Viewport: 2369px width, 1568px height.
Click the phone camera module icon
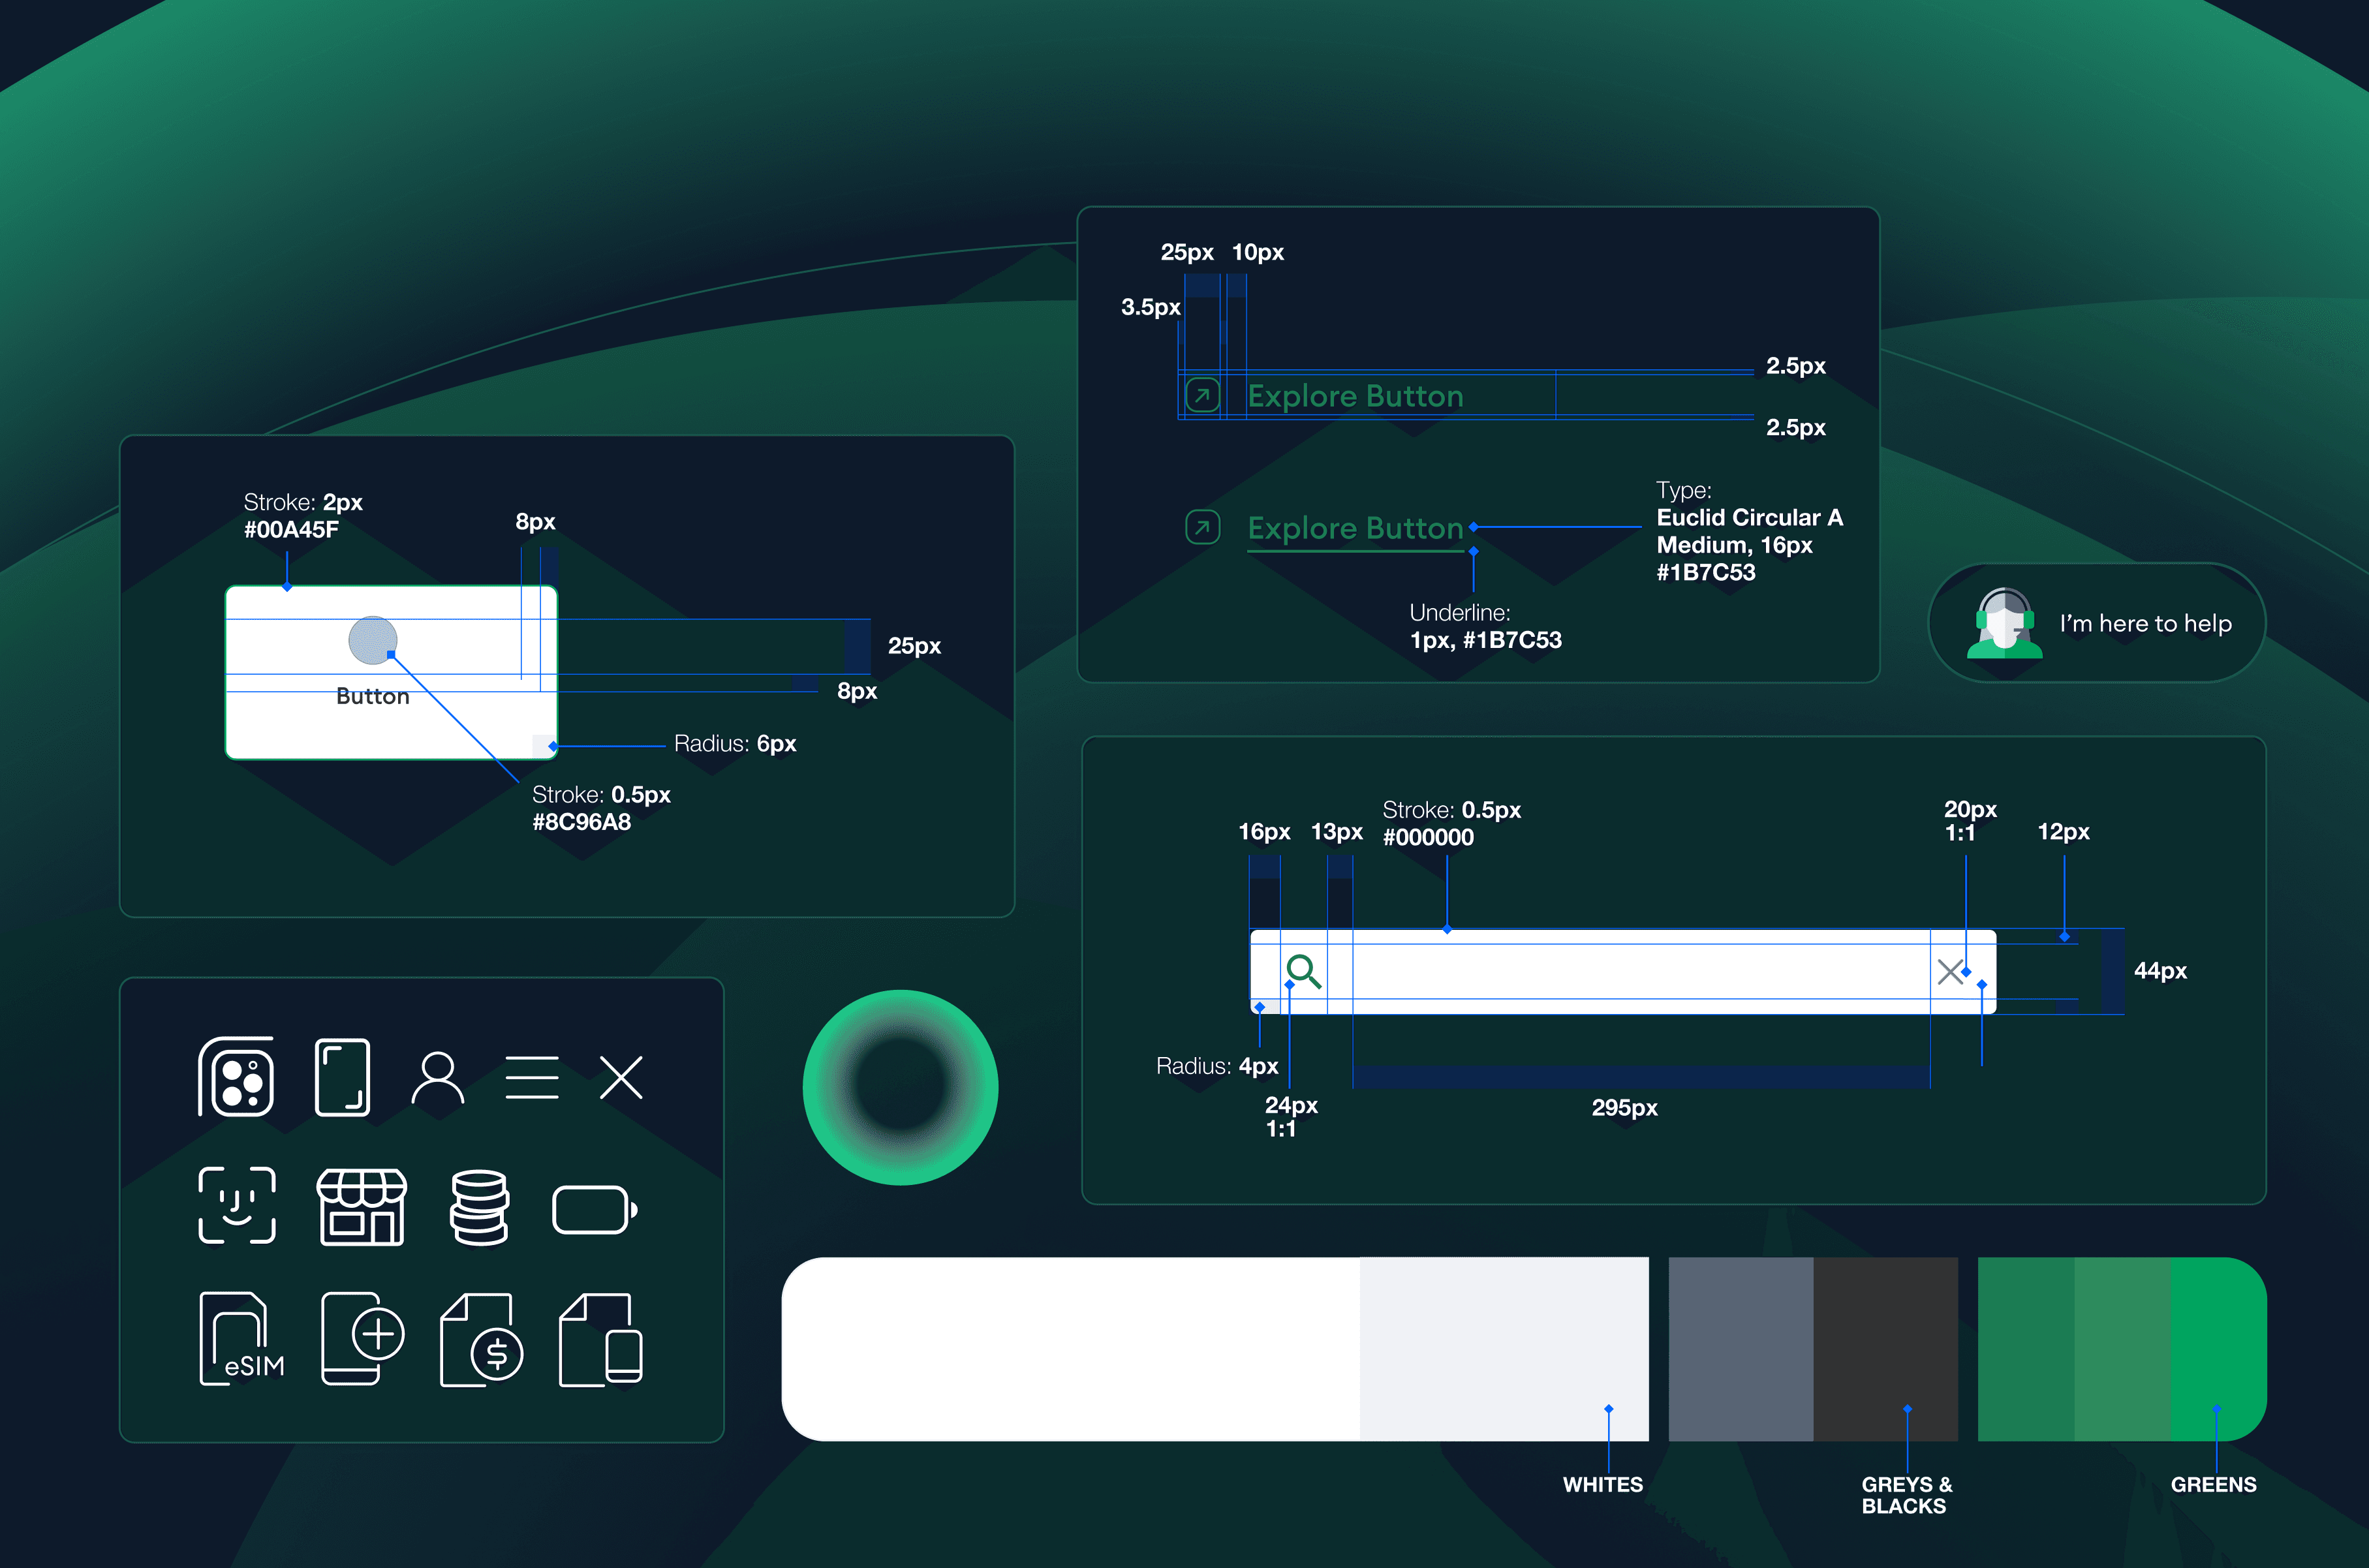pyautogui.click(x=236, y=1077)
